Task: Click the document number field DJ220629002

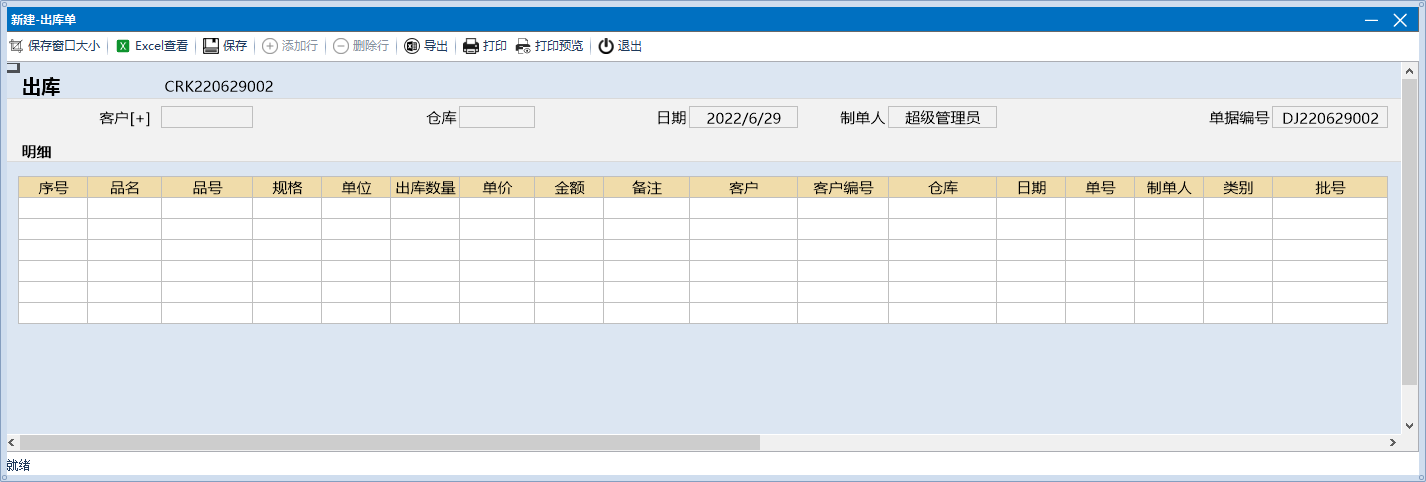Action: tap(1330, 118)
